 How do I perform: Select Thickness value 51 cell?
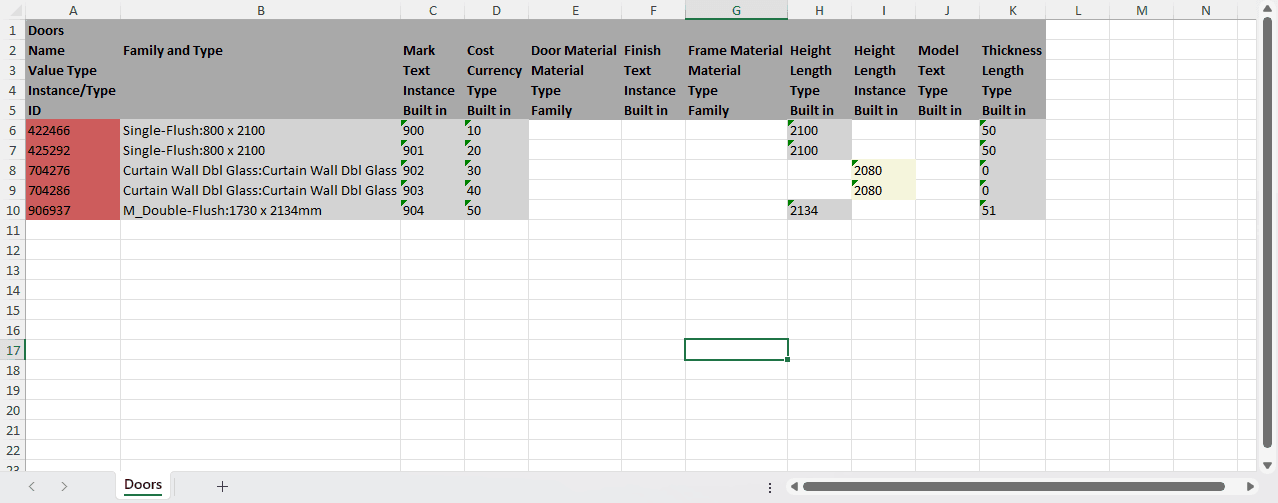click(x=1012, y=210)
